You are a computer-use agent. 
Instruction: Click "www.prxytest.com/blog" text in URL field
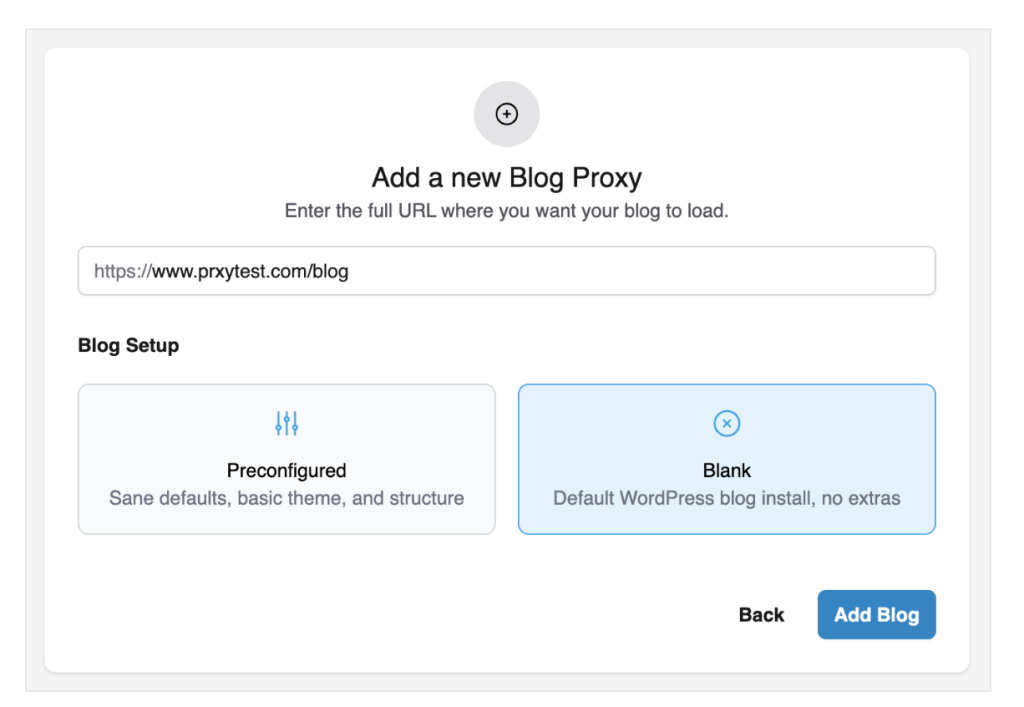pyautogui.click(x=250, y=271)
